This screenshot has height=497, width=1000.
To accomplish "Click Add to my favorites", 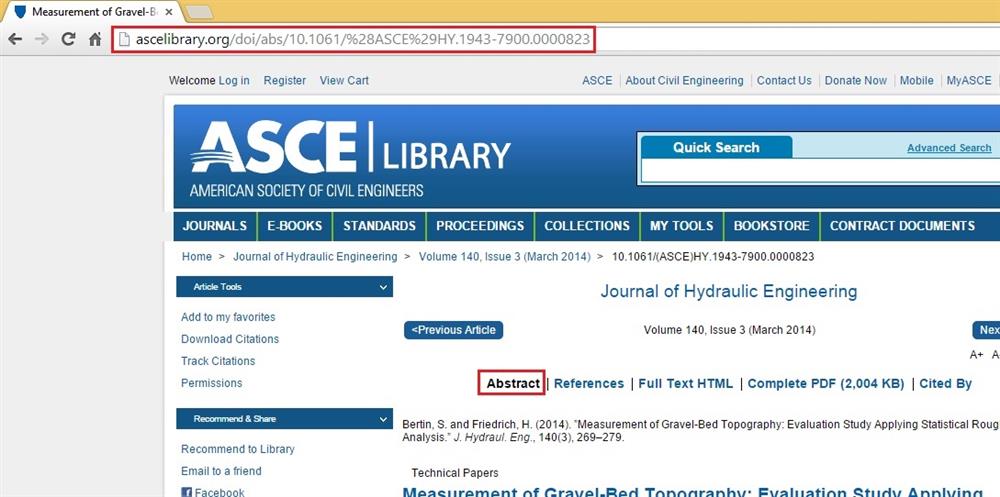I will (228, 317).
